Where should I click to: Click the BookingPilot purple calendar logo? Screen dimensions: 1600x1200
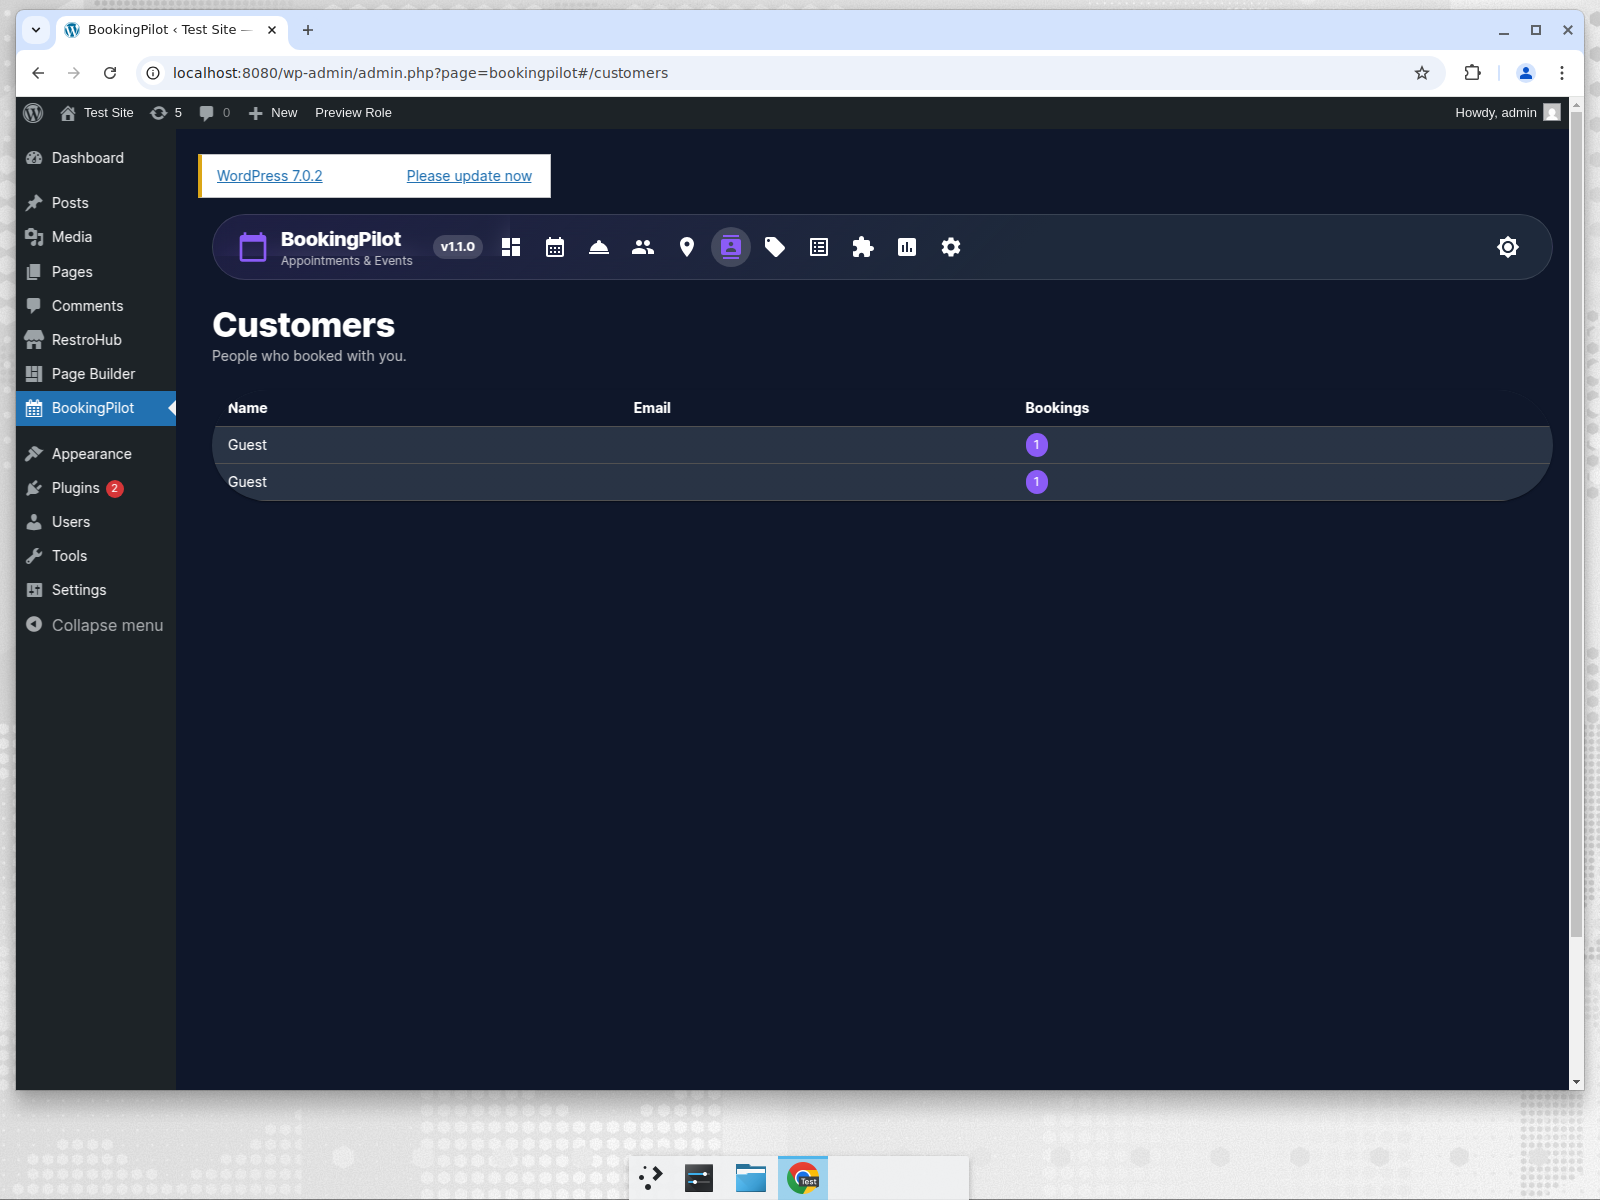253,247
